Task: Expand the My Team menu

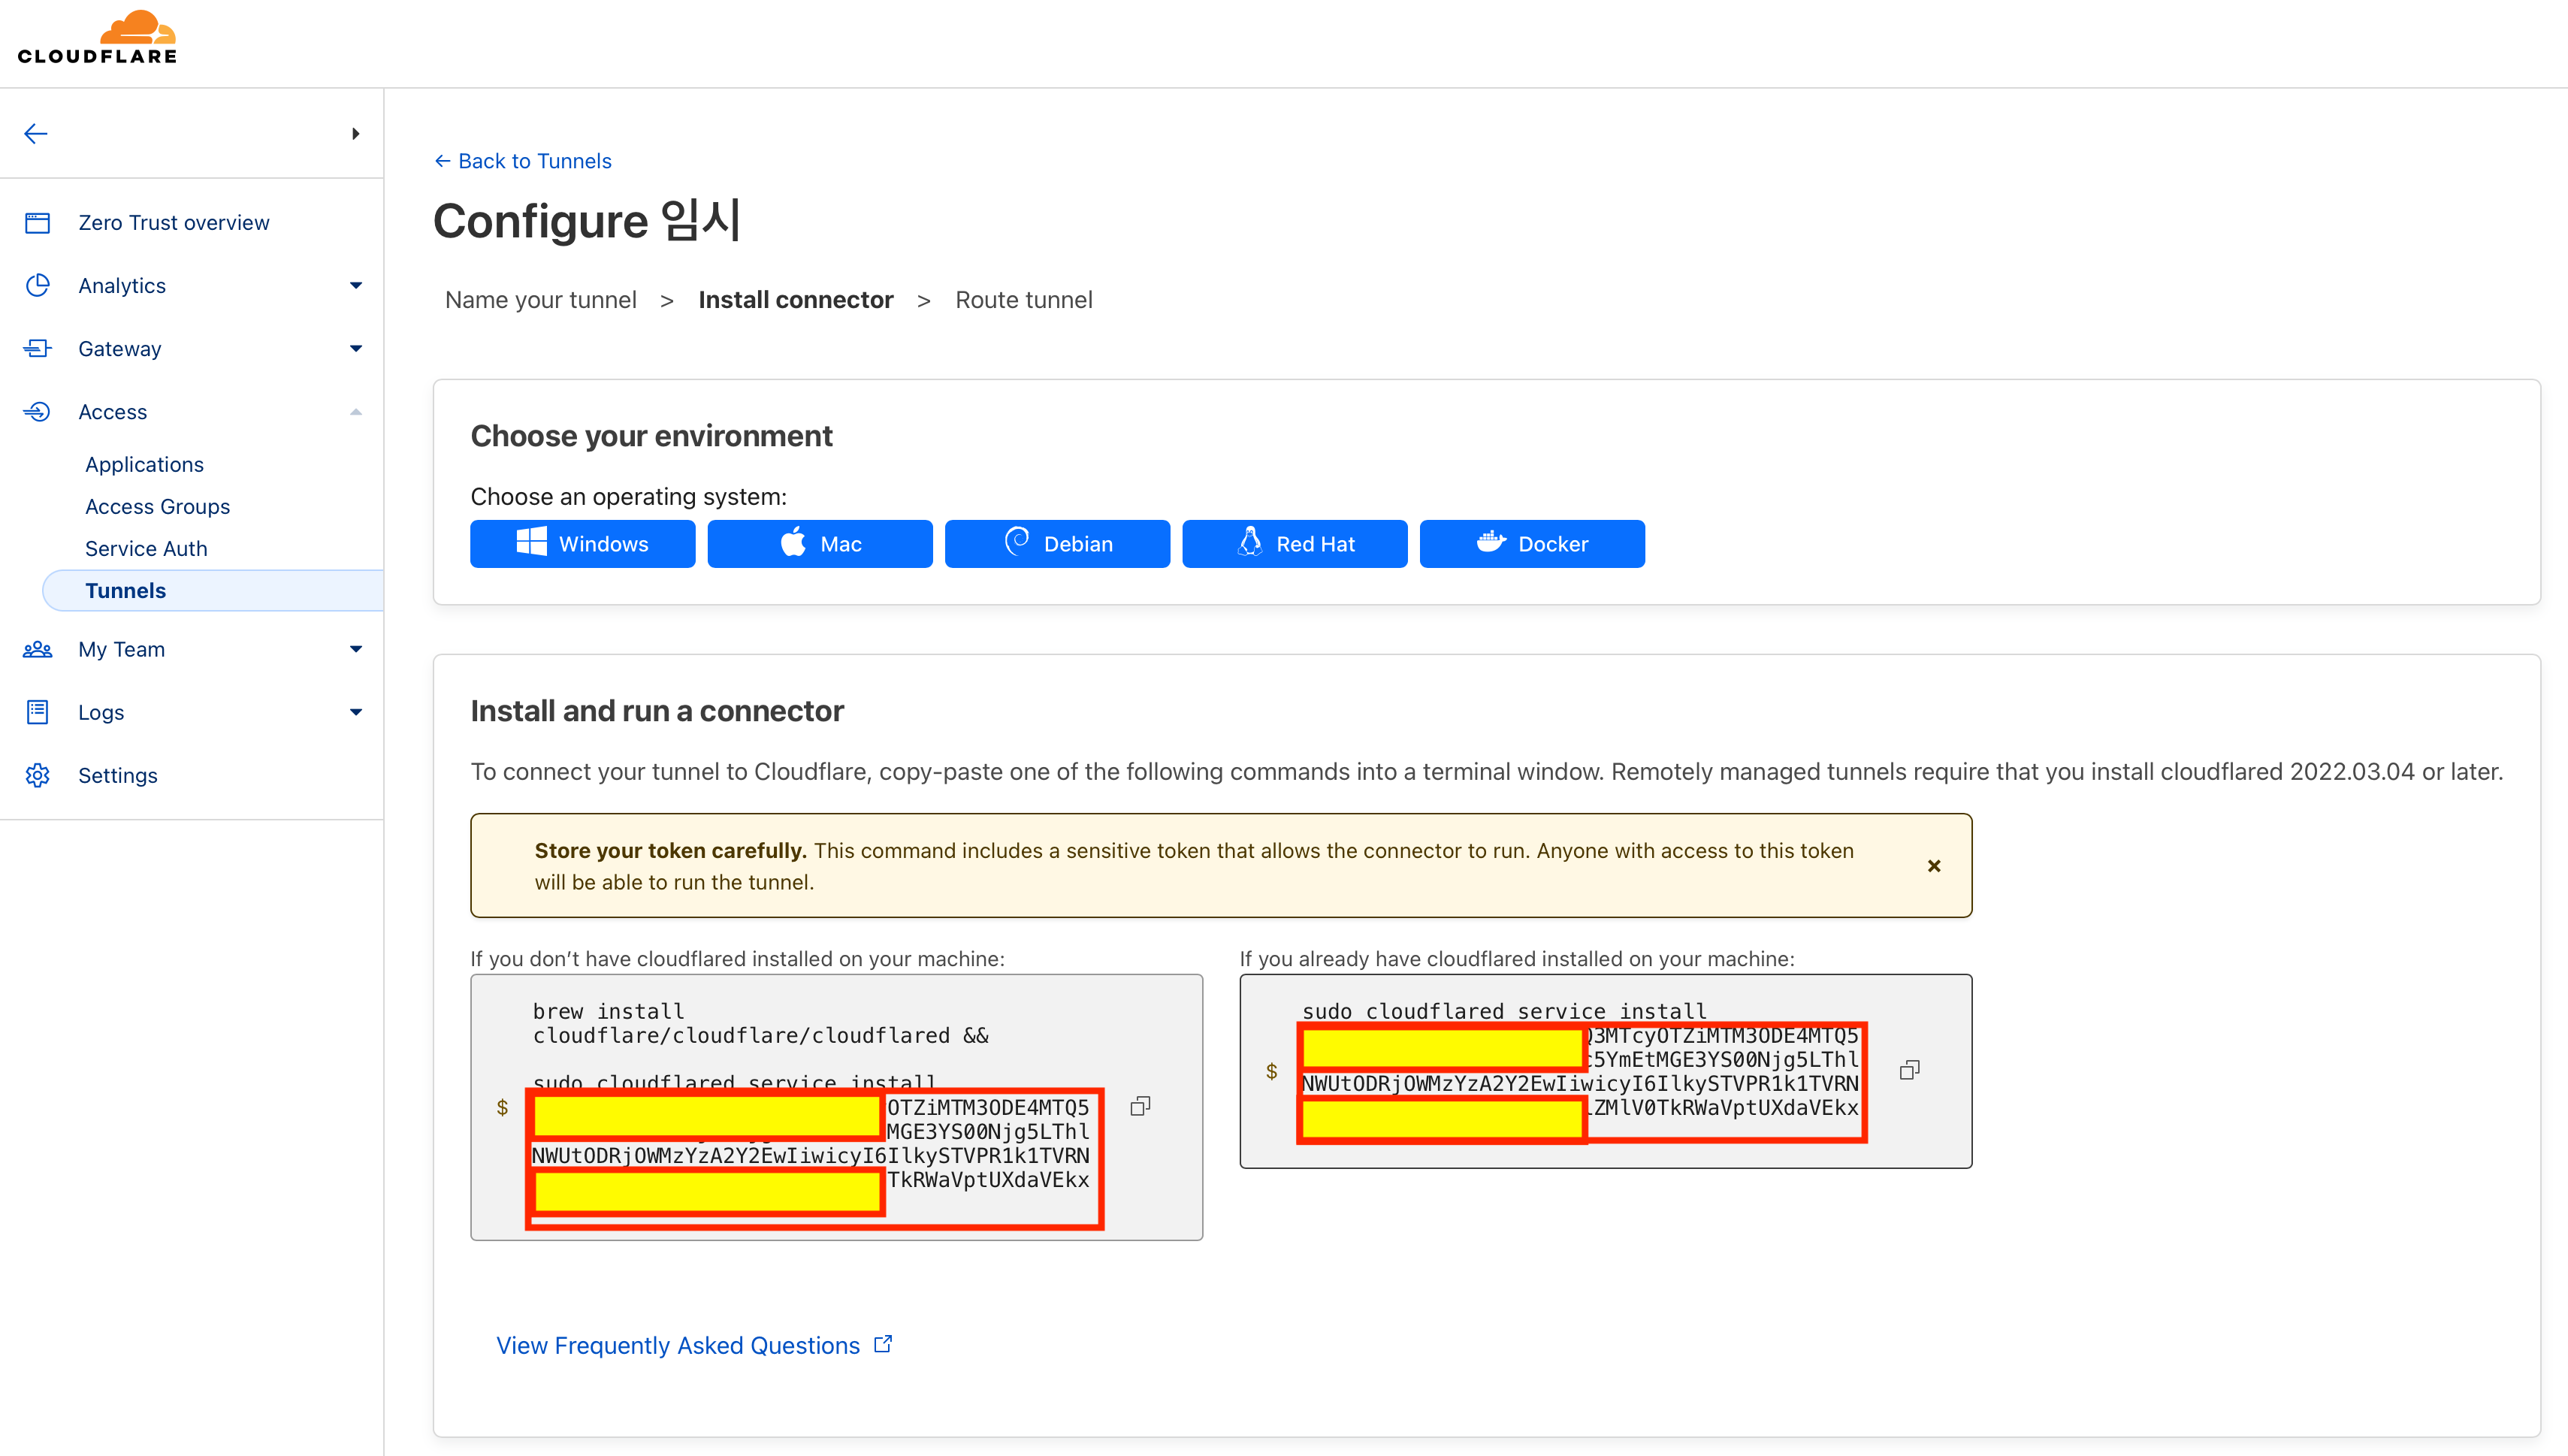Action: point(355,649)
